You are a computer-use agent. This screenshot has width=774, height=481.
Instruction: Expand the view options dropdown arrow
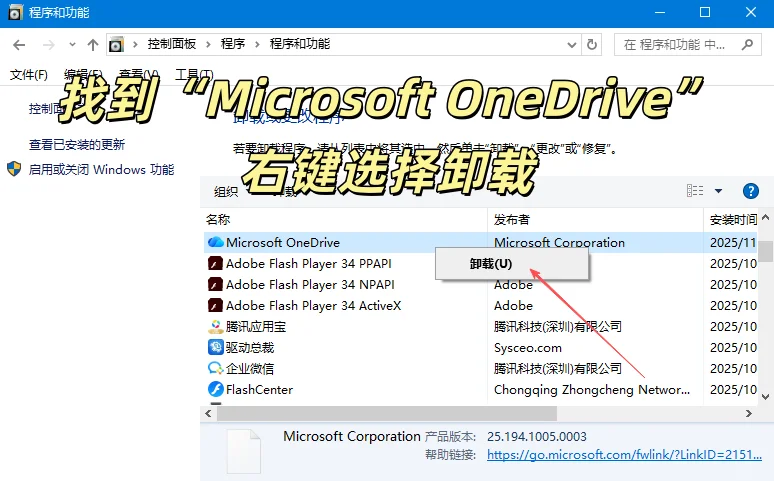718,191
